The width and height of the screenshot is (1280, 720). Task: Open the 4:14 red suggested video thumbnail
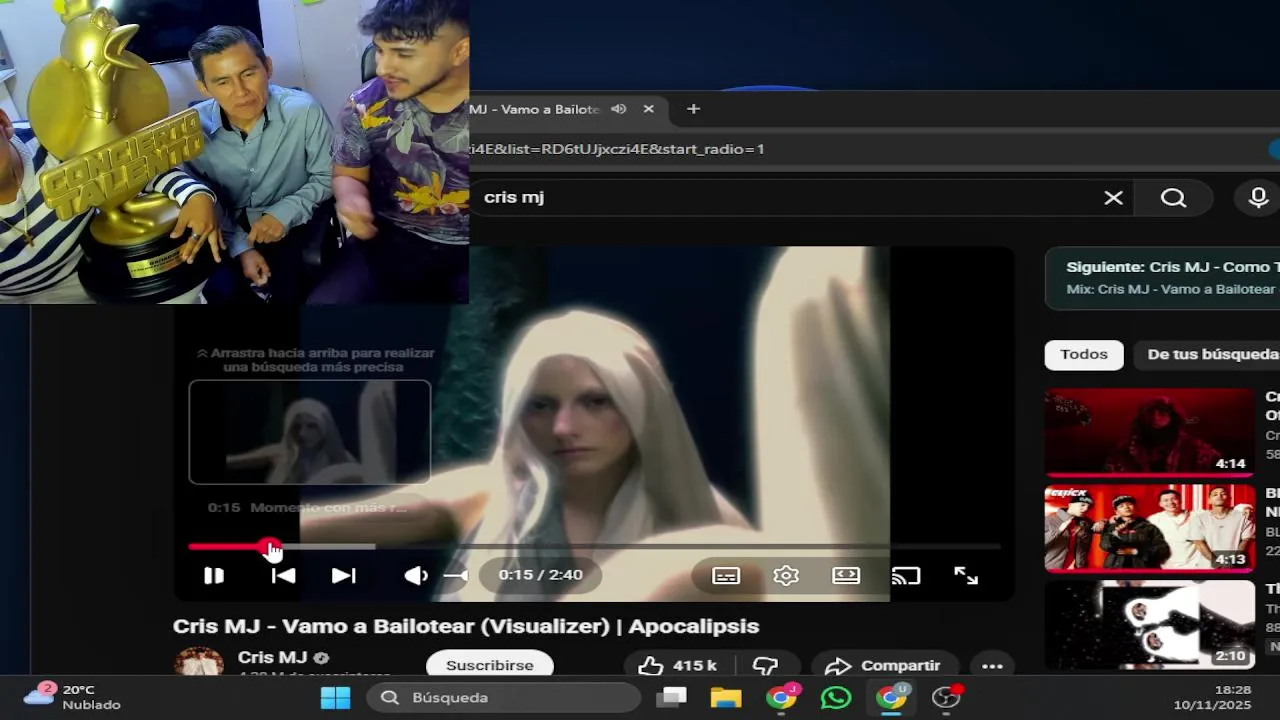pyautogui.click(x=1150, y=432)
